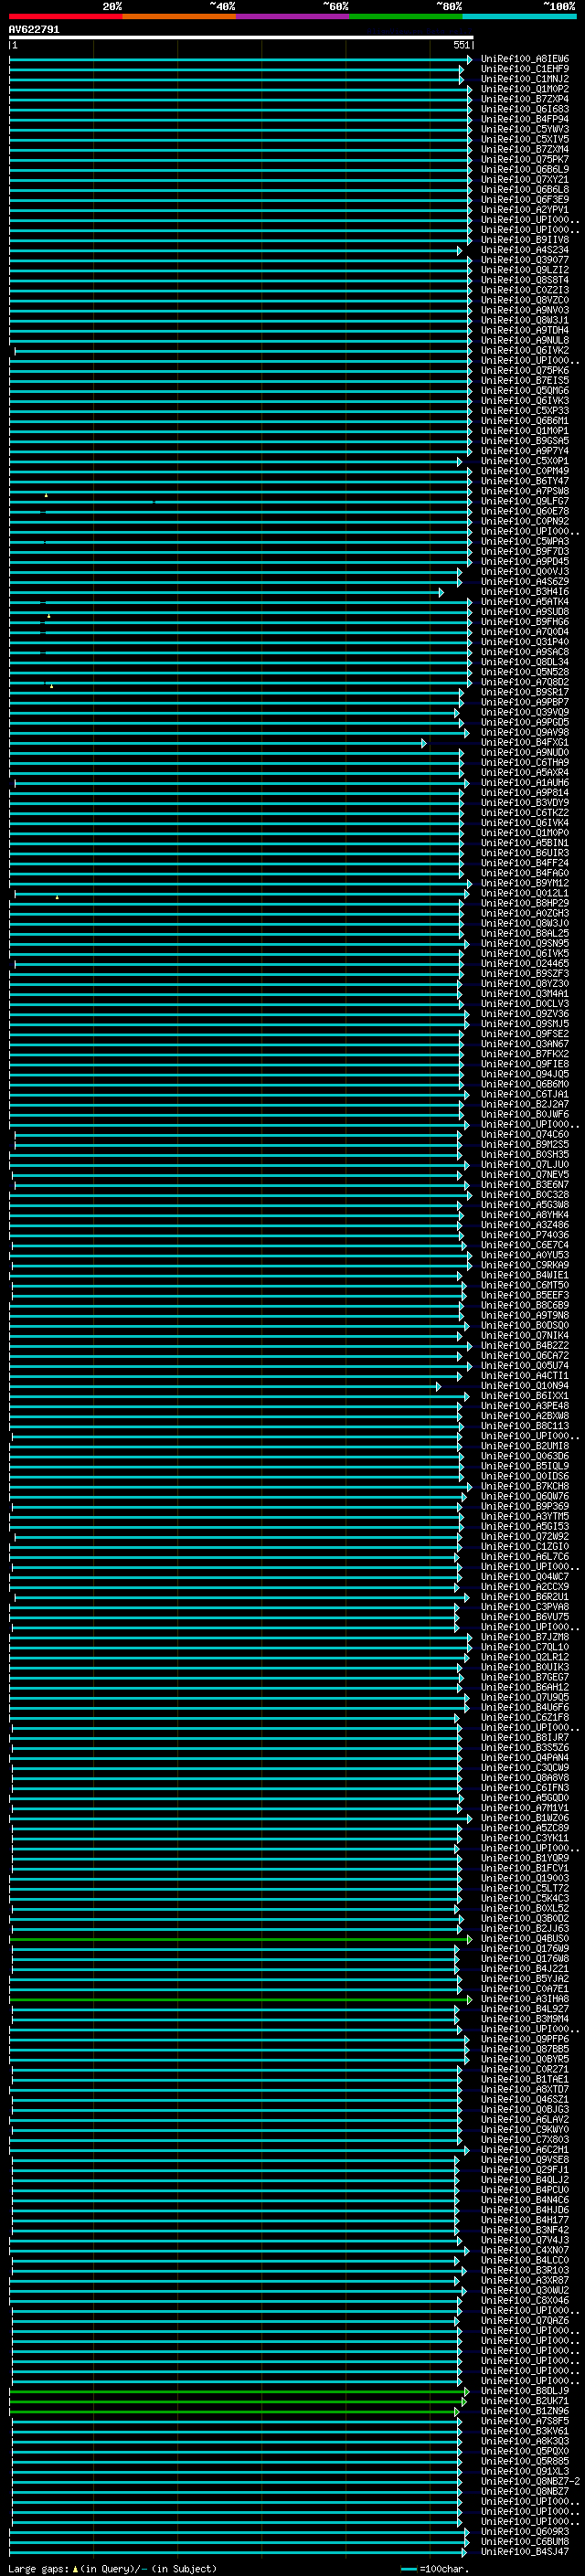This screenshot has height=2576, width=585.
Task: Select label UniRef100_B7EIS5
Action: pos(524,380)
